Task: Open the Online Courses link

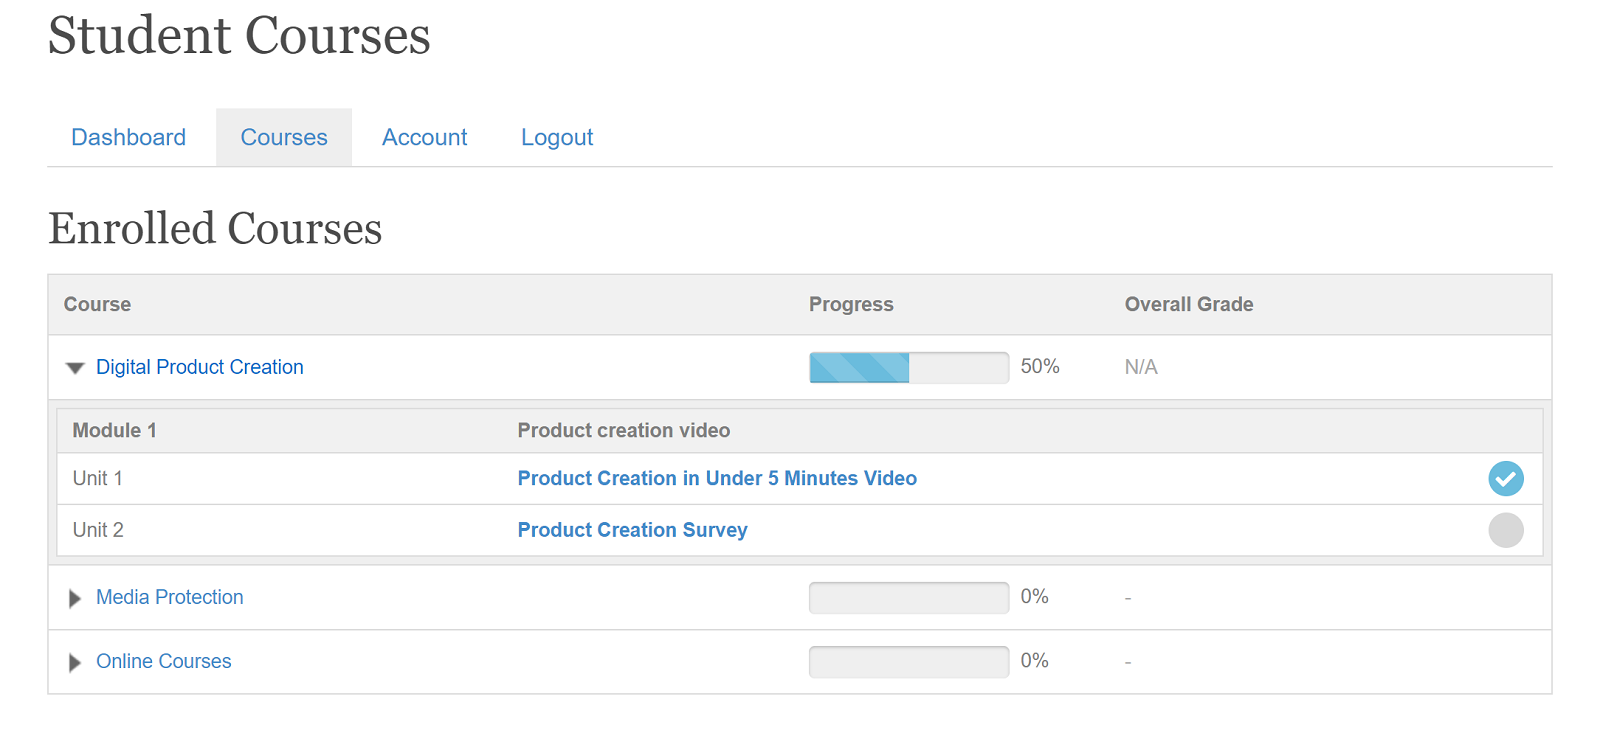Action: click(164, 661)
